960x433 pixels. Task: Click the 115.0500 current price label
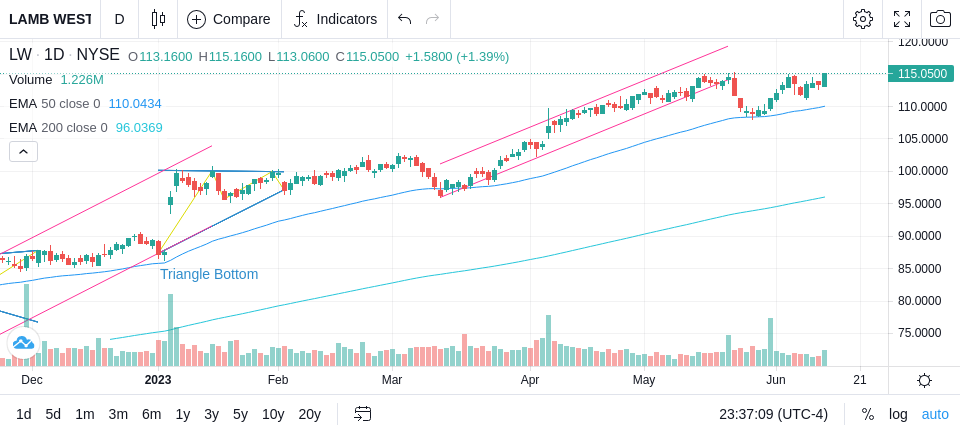click(921, 74)
